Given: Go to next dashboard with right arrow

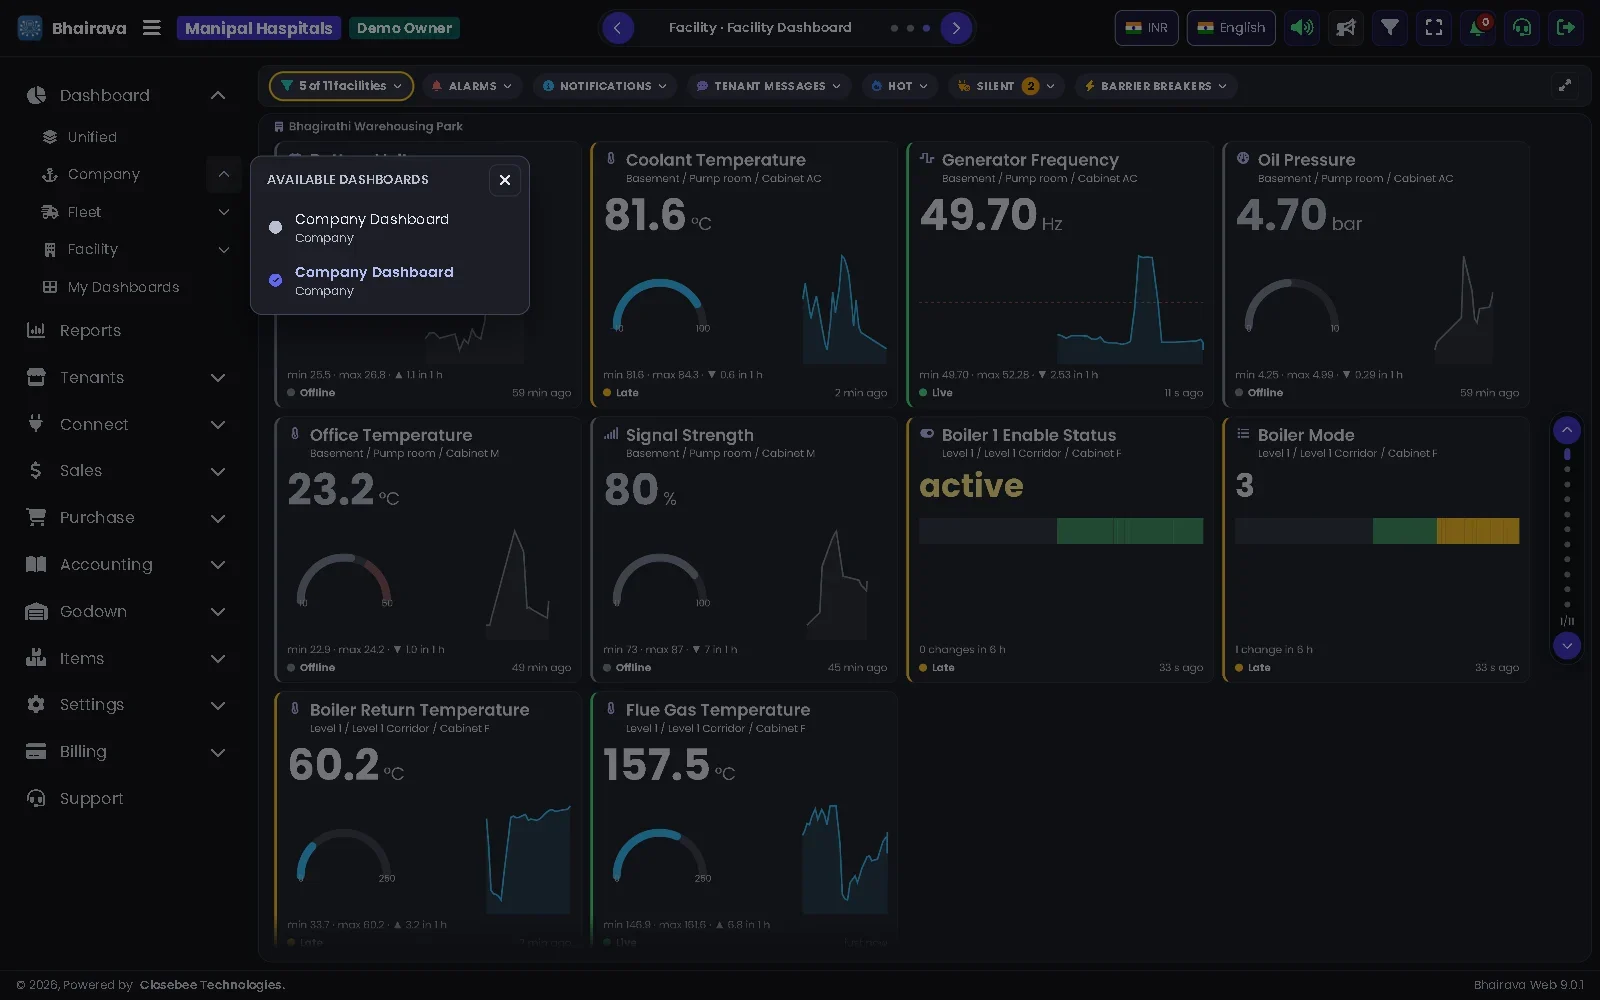Looking at the screenshot, I should (x=956, y=28).
